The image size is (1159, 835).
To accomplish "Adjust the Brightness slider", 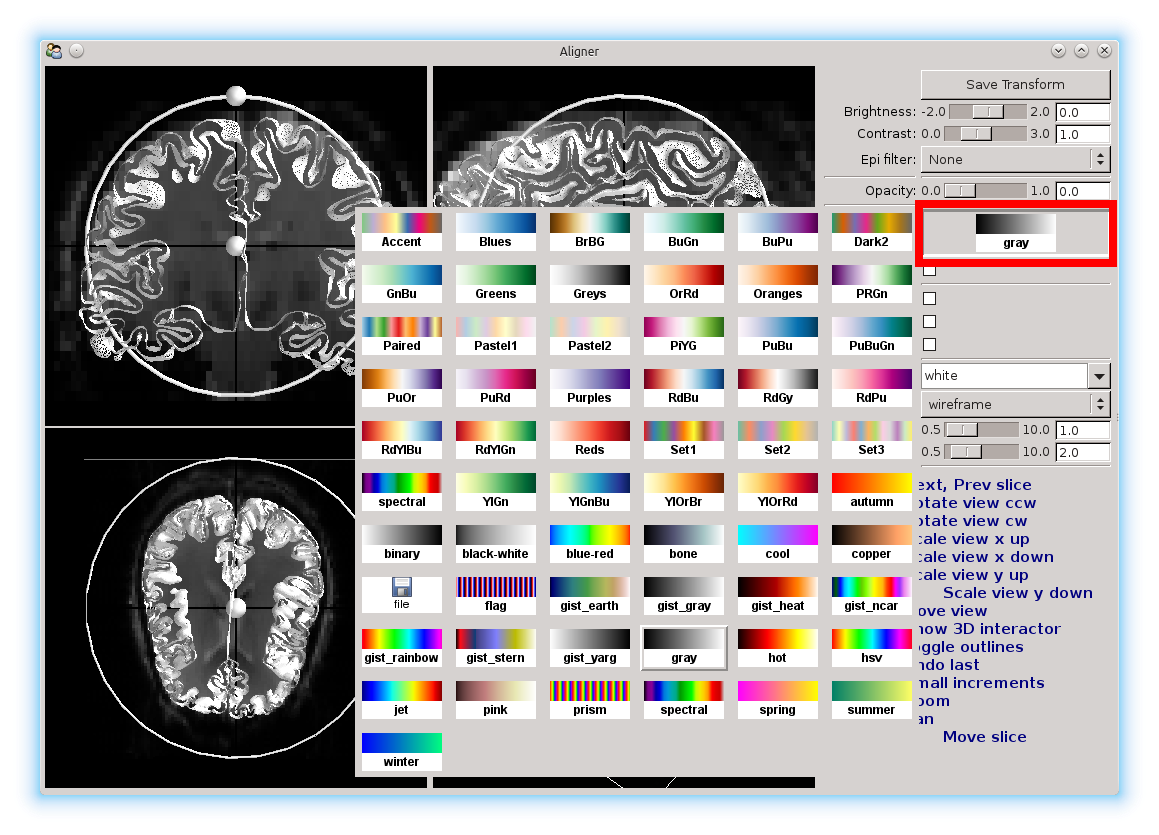I will pos(988,112).
